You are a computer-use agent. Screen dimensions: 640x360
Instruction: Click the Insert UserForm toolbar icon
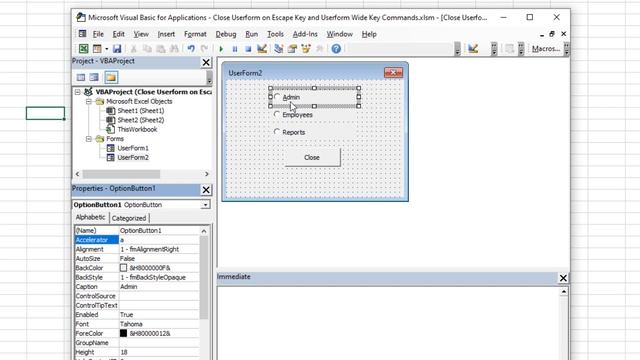pyautogui.click(x=97, y=49)
